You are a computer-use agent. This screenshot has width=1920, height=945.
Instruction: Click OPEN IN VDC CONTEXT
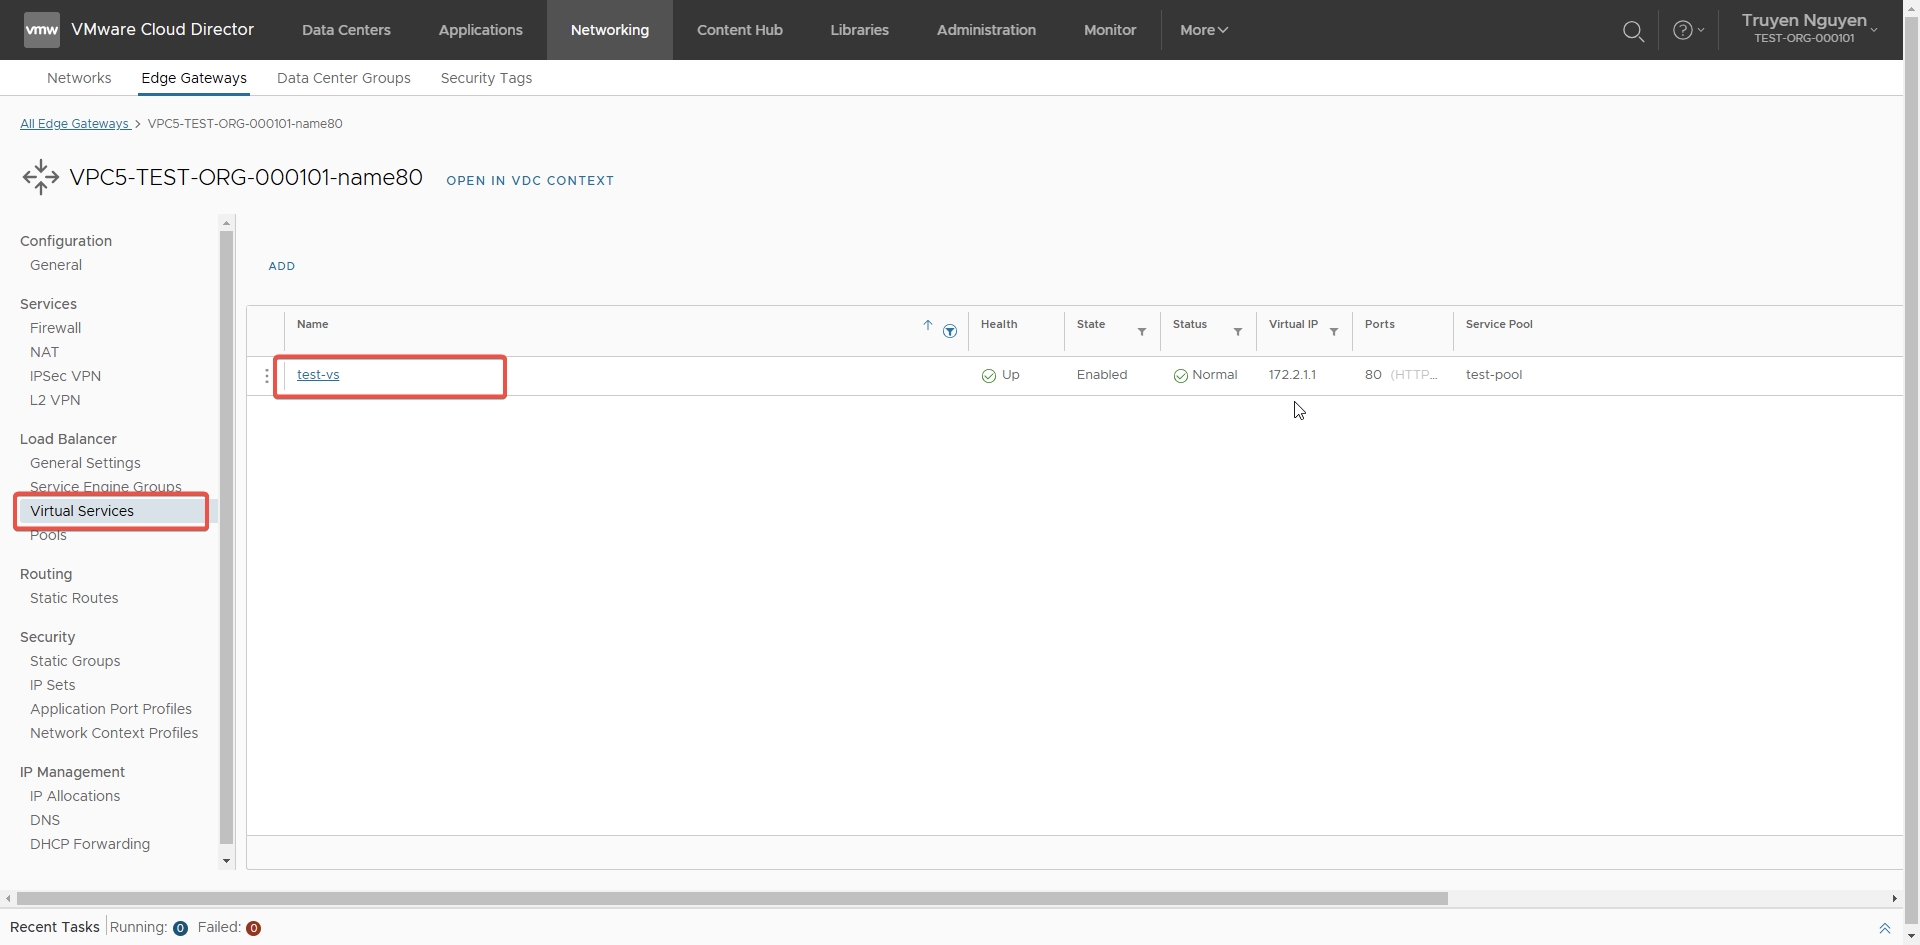(x=529, y=181)
